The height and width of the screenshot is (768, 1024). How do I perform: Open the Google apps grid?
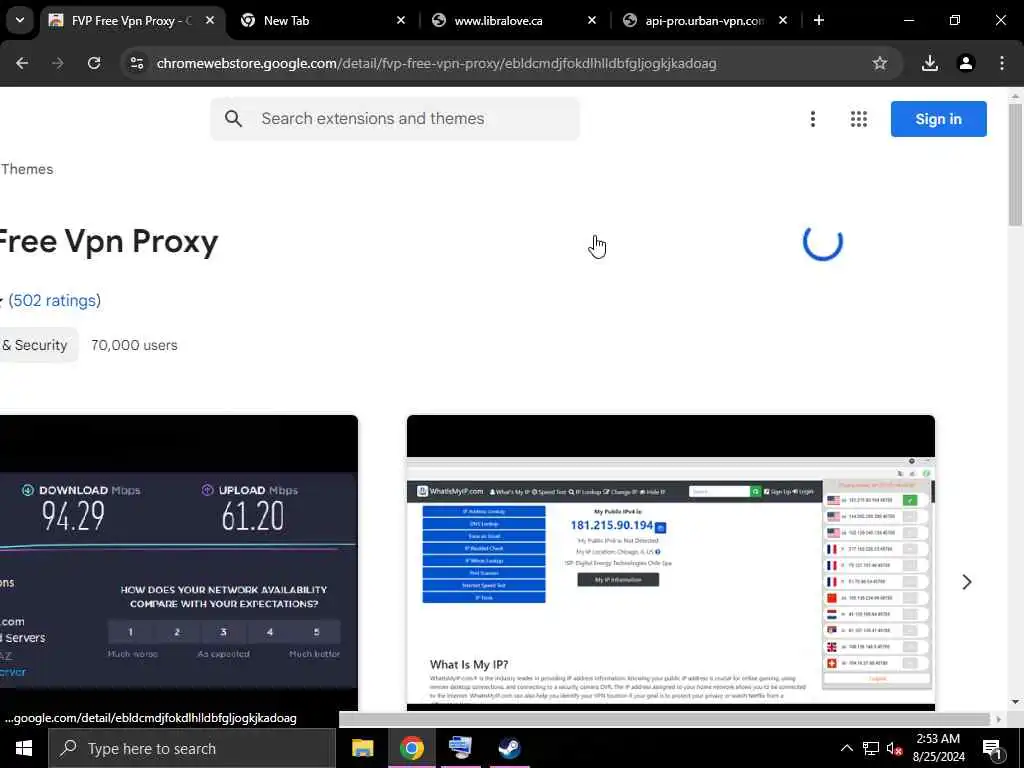coord(859,119)
